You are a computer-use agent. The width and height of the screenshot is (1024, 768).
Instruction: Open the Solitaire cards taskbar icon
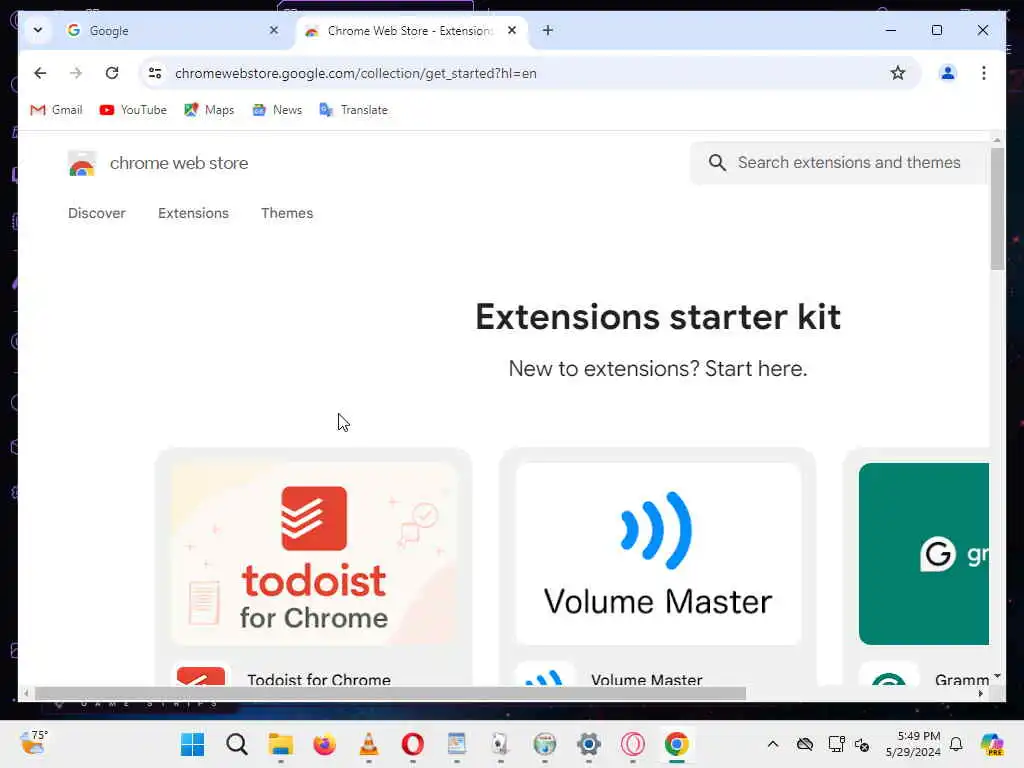coord(500,744)
